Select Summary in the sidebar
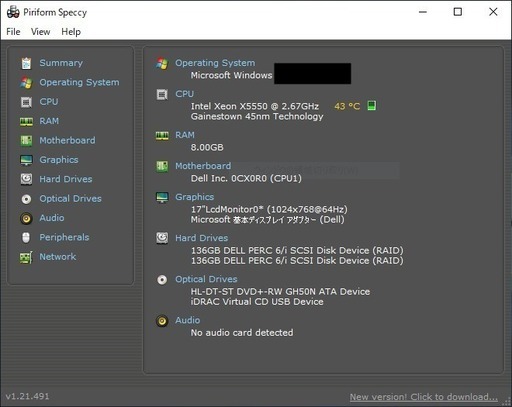The height and width of the screenshot is (407, 512). pyautogui.click(x=61, y=63)
